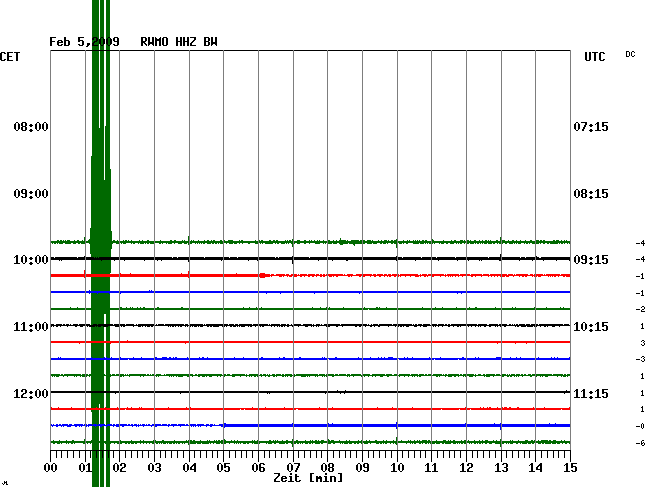Select the 11:15 UTC time label
This screenshot has height=494, width=650.
(591, 393)
